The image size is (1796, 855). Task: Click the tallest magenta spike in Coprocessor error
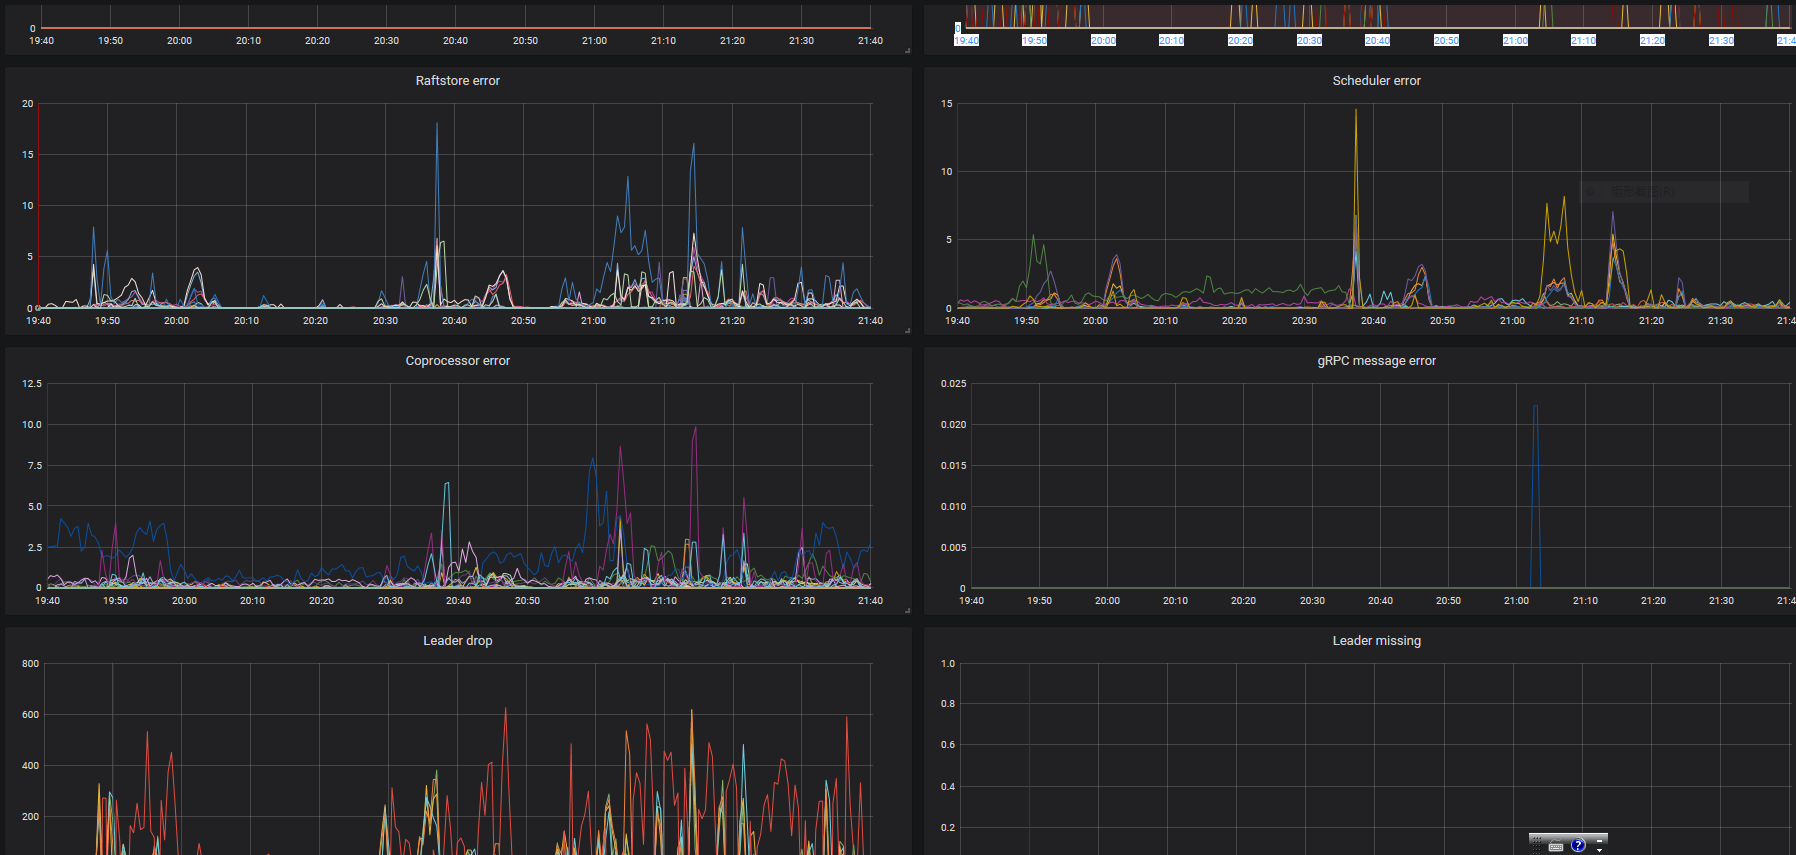click(695, 432)
